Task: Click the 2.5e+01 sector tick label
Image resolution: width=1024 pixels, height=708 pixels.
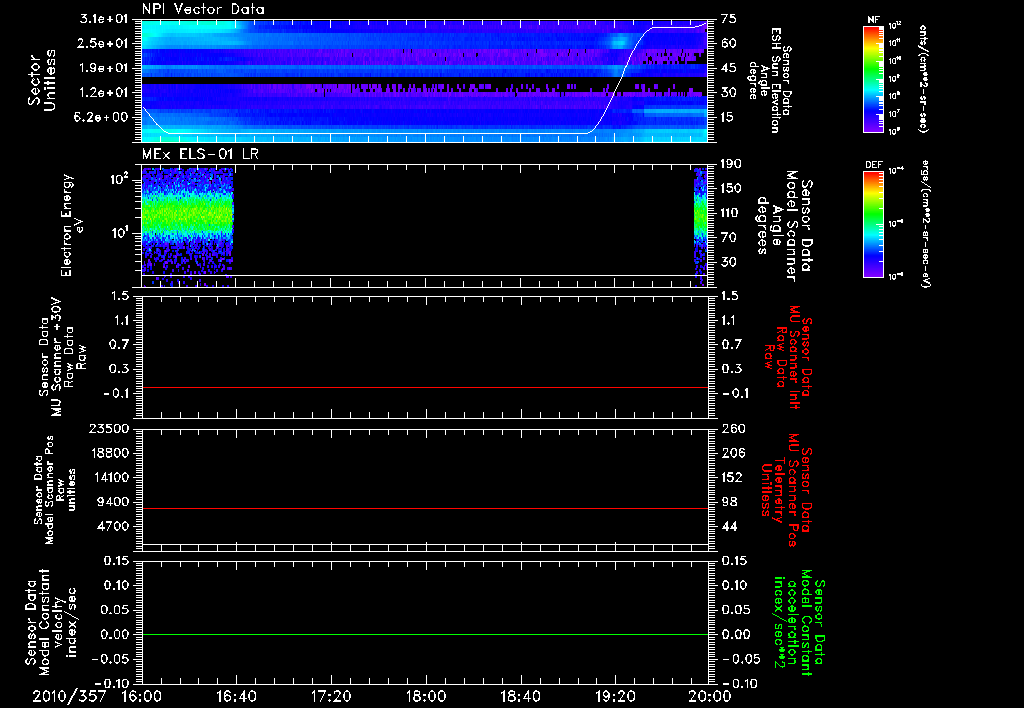Action: coord(104,43)
